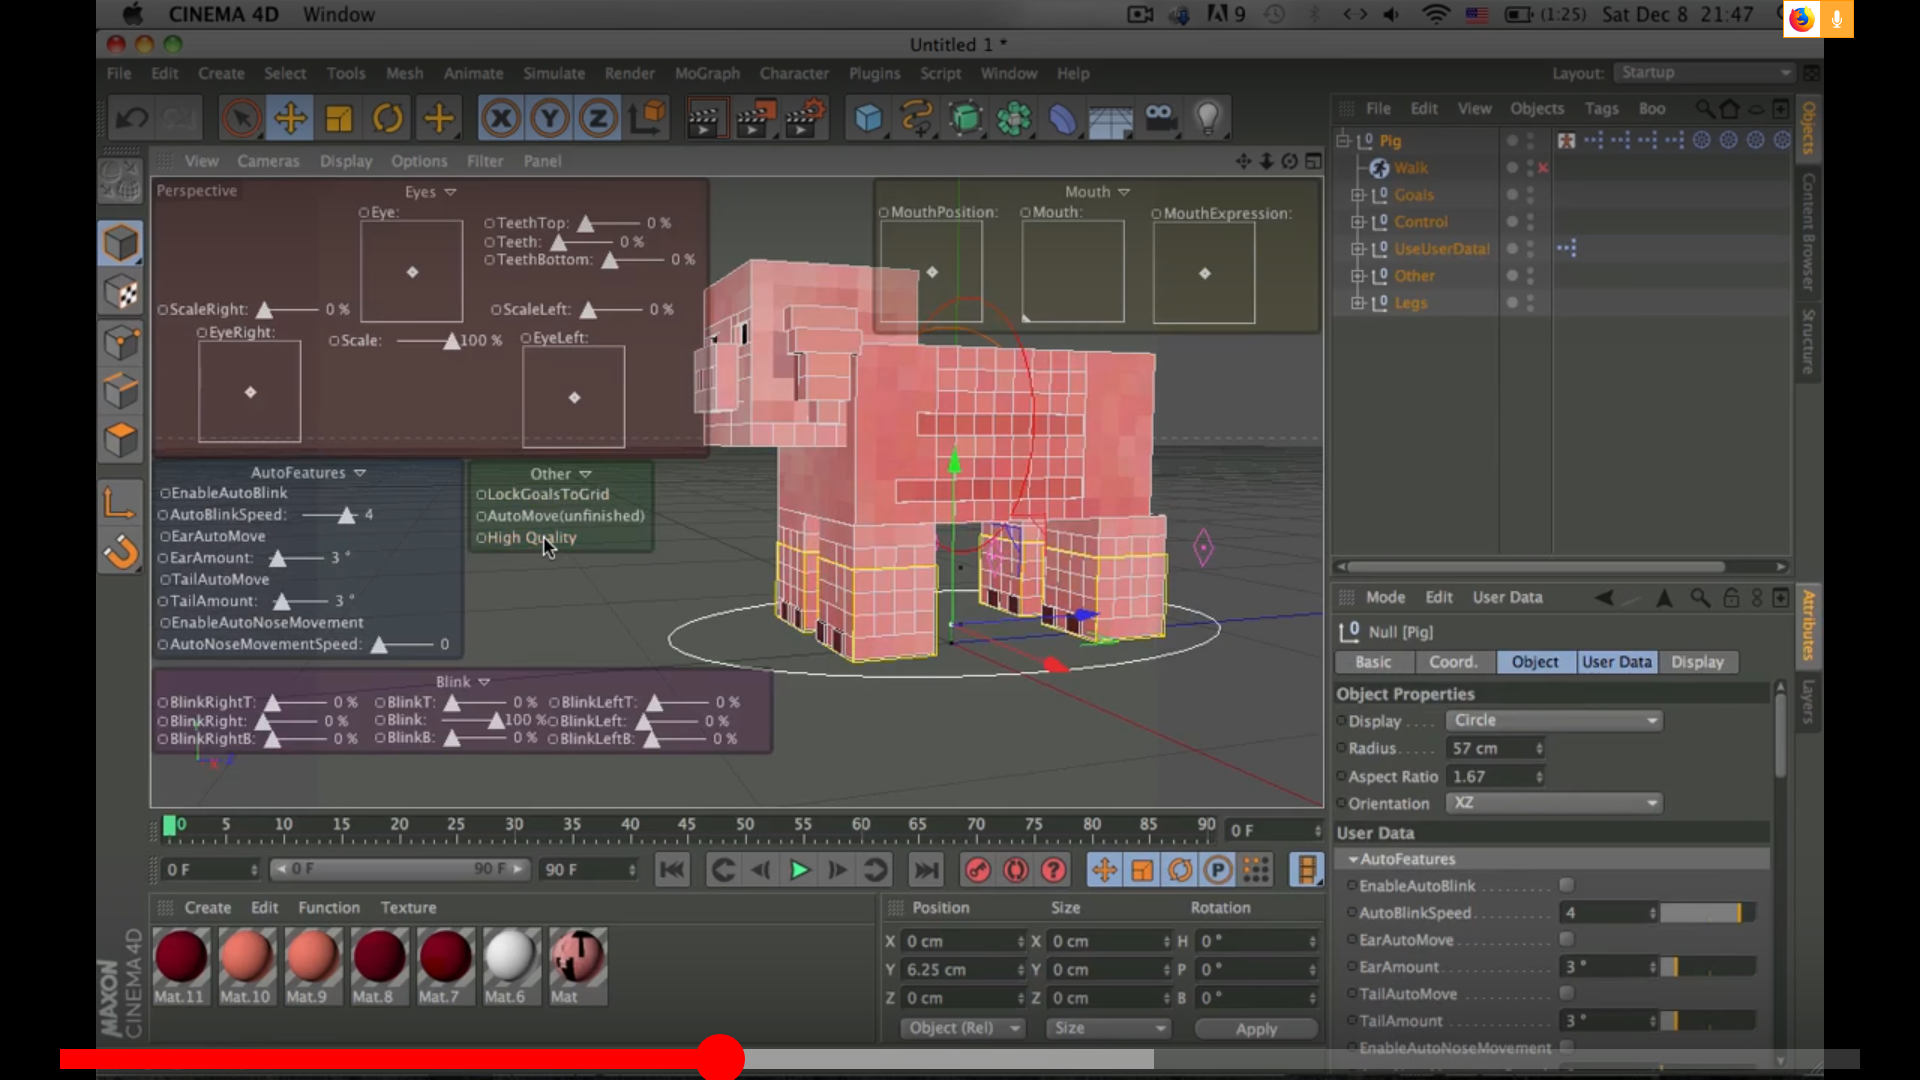The height and width of the screenshot is (1080, 1920).
Task: Click the Apply coordinates button
Action: (1256, 1029)
